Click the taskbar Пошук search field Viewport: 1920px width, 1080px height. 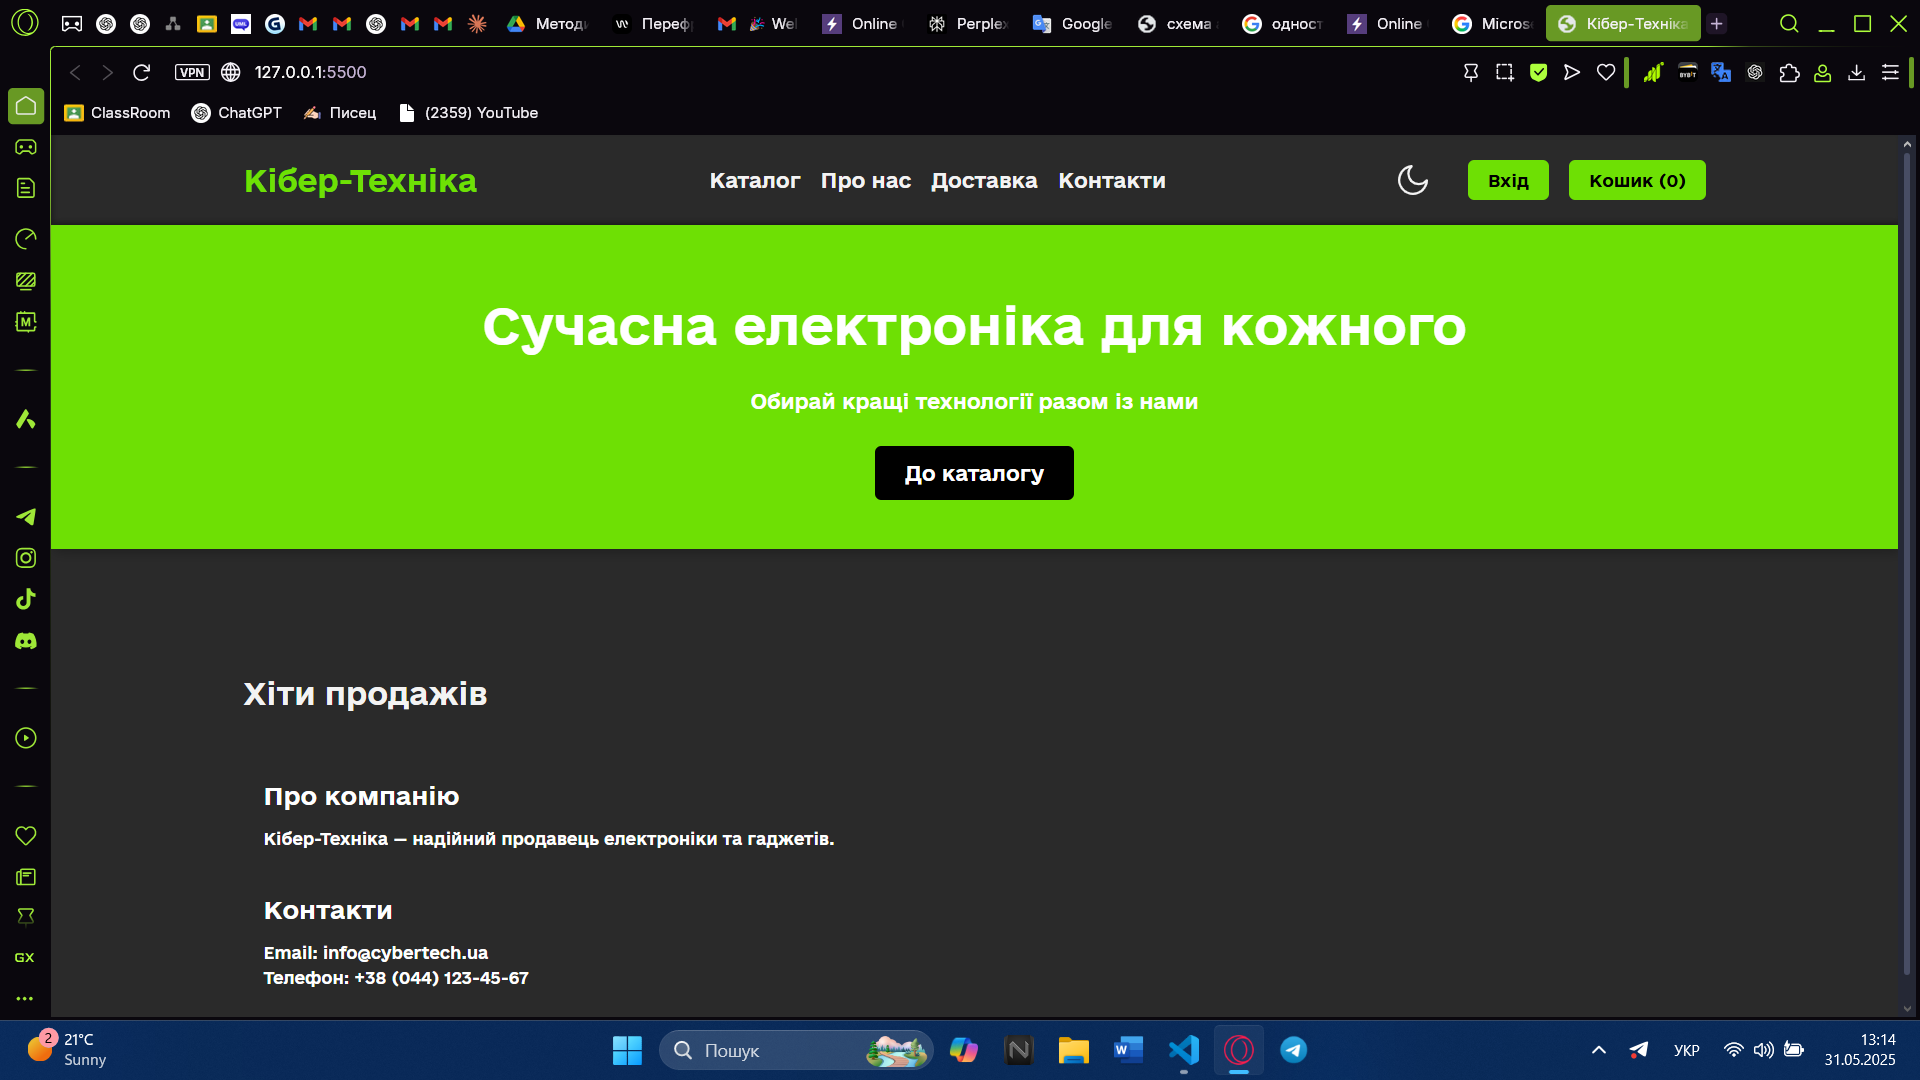[x=796, y=1050]
